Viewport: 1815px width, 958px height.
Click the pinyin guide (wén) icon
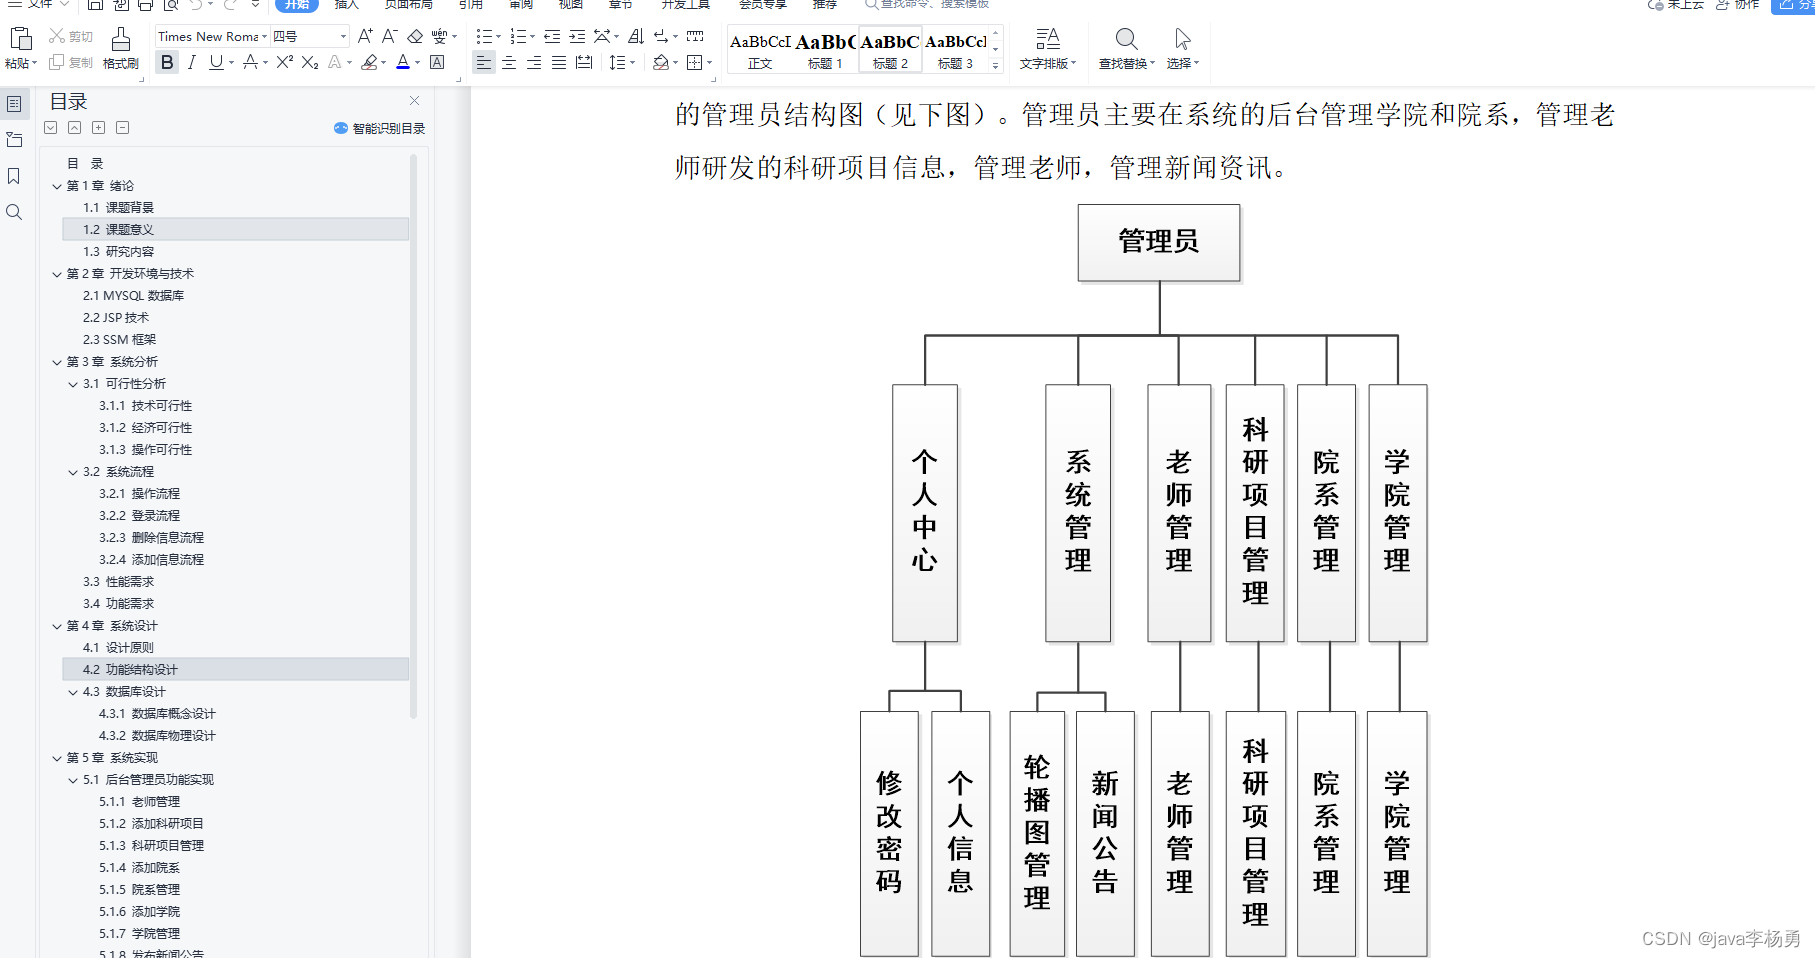click(440, 37)
